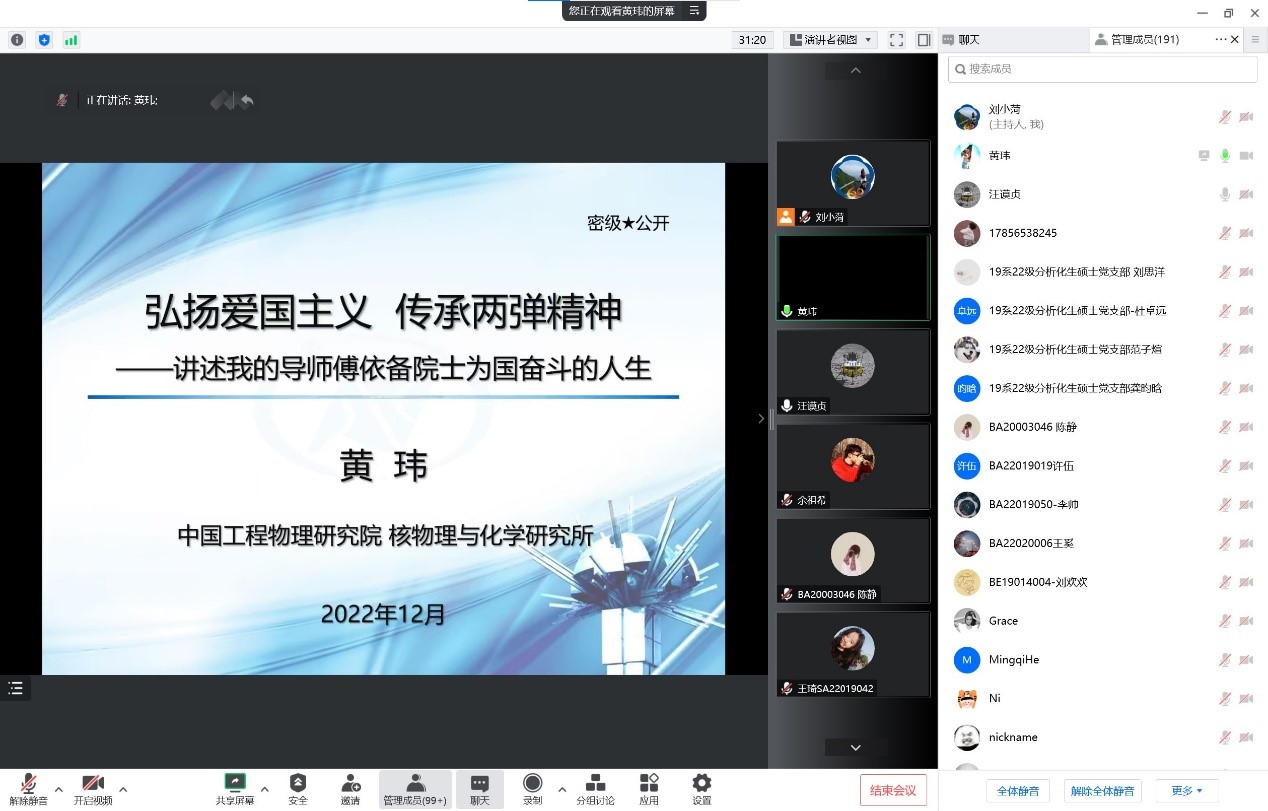1268x811 pixels.
Task: Turn on camera with 开启视频 button
Action: coord(92,788)
